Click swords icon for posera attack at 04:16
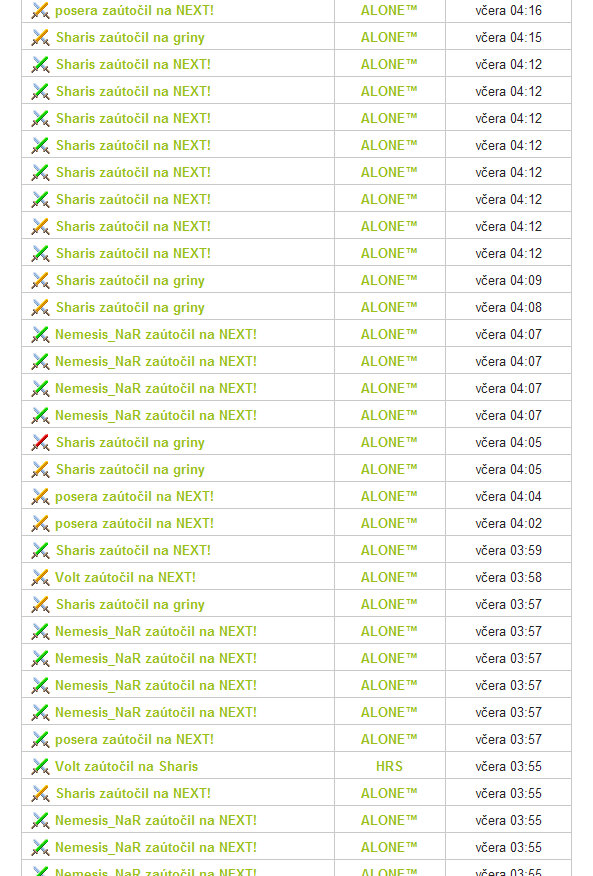Screen dimensions: 593x876 [40, 11]
